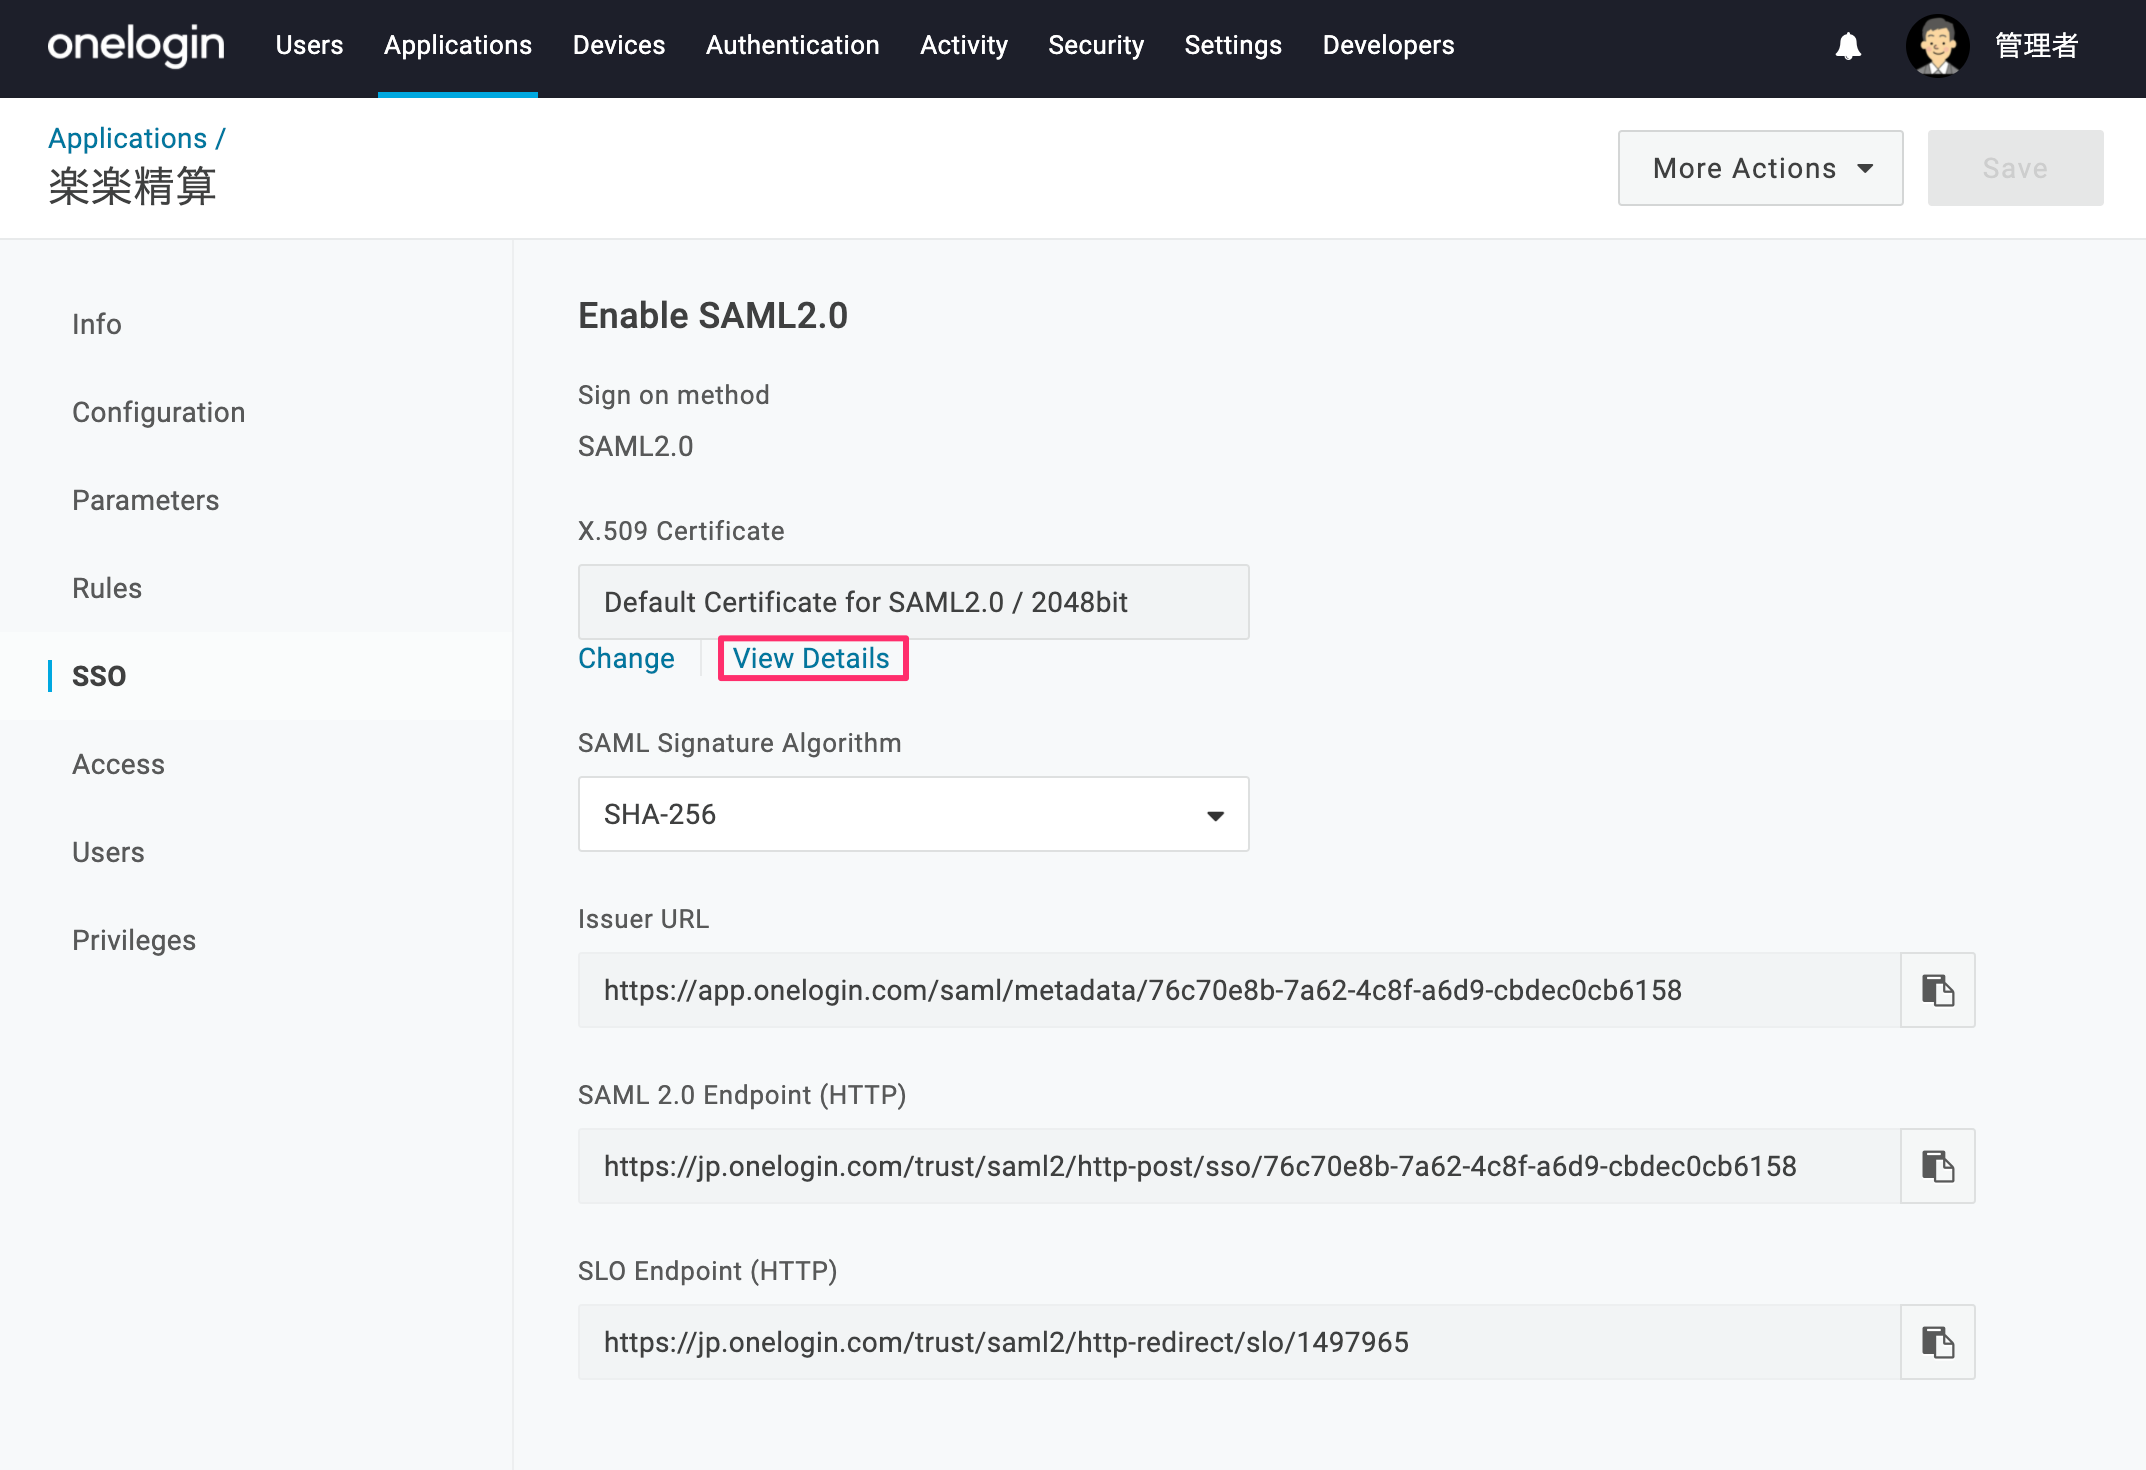Switch to the Access sidebar tab
The width and height of the screenshot is (2146, 1470).
119,764
